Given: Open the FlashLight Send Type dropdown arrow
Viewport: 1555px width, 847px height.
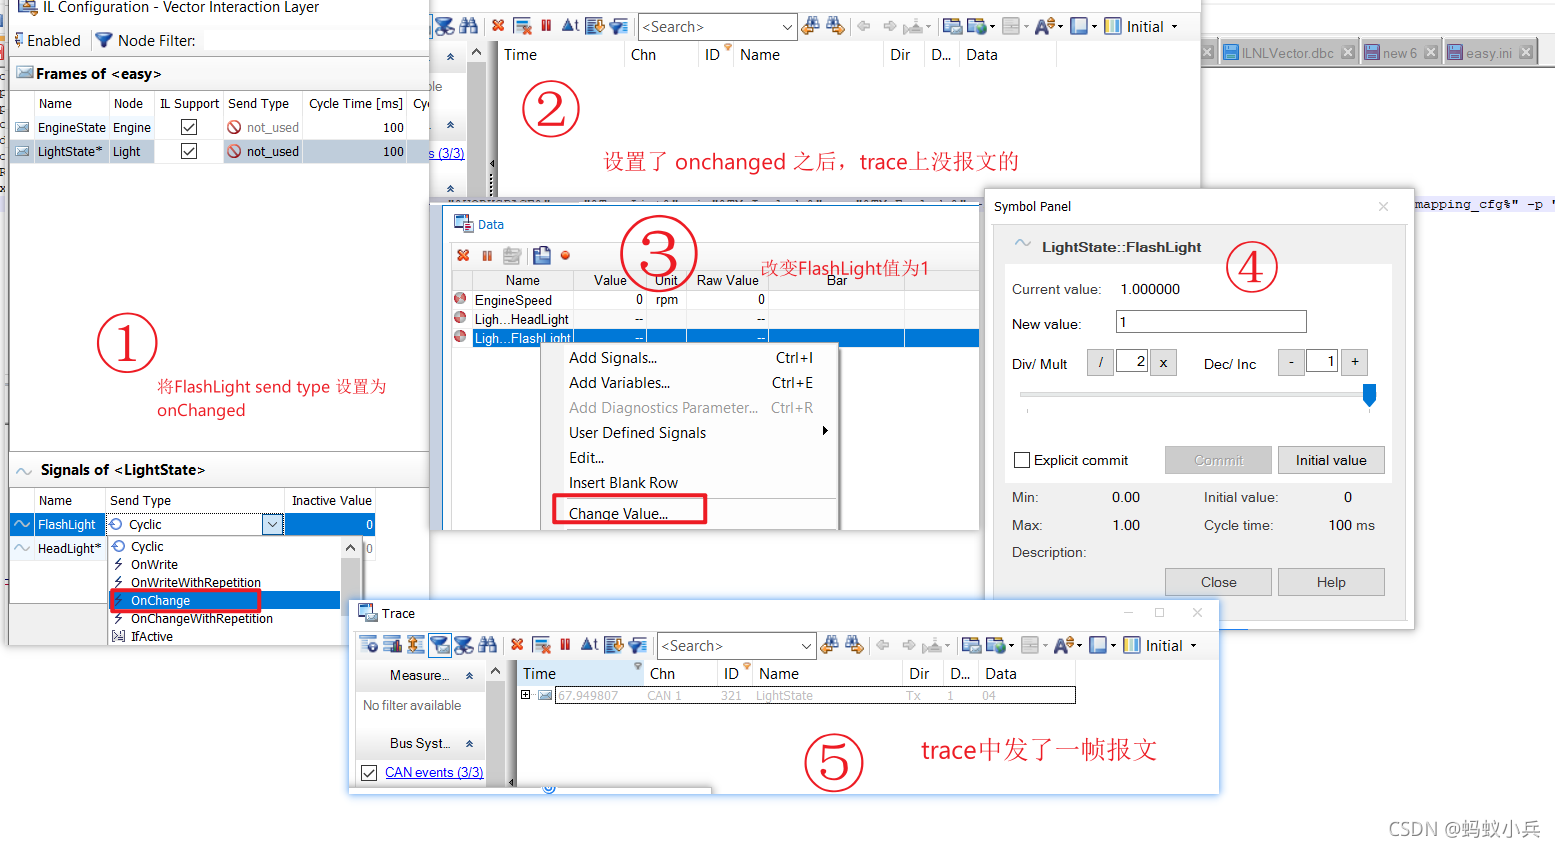Looking at the screenshot, I should (x=272, y=524).
